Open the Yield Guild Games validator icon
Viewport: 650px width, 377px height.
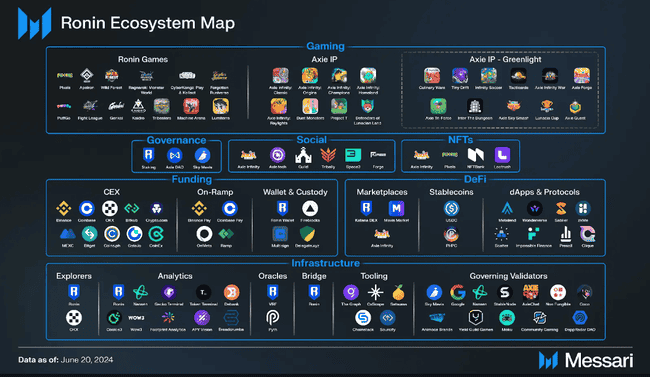[475, 318]
